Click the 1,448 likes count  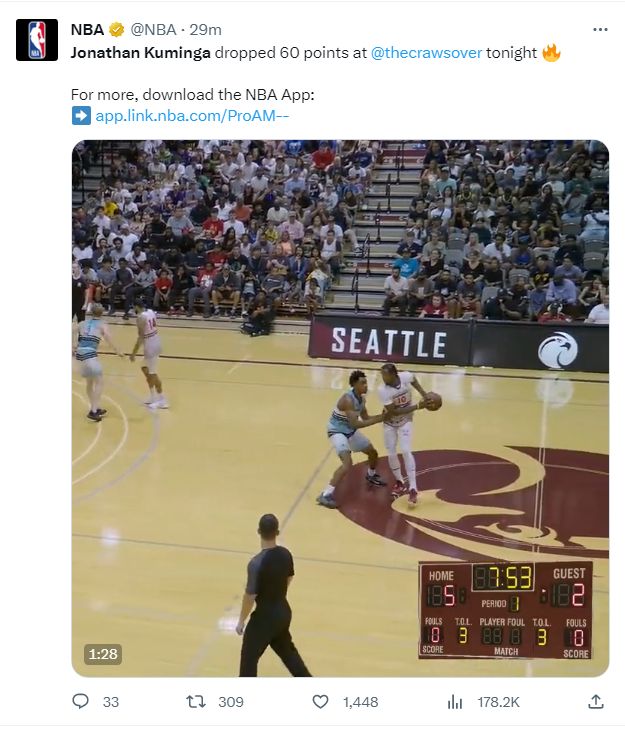(360, 702)
